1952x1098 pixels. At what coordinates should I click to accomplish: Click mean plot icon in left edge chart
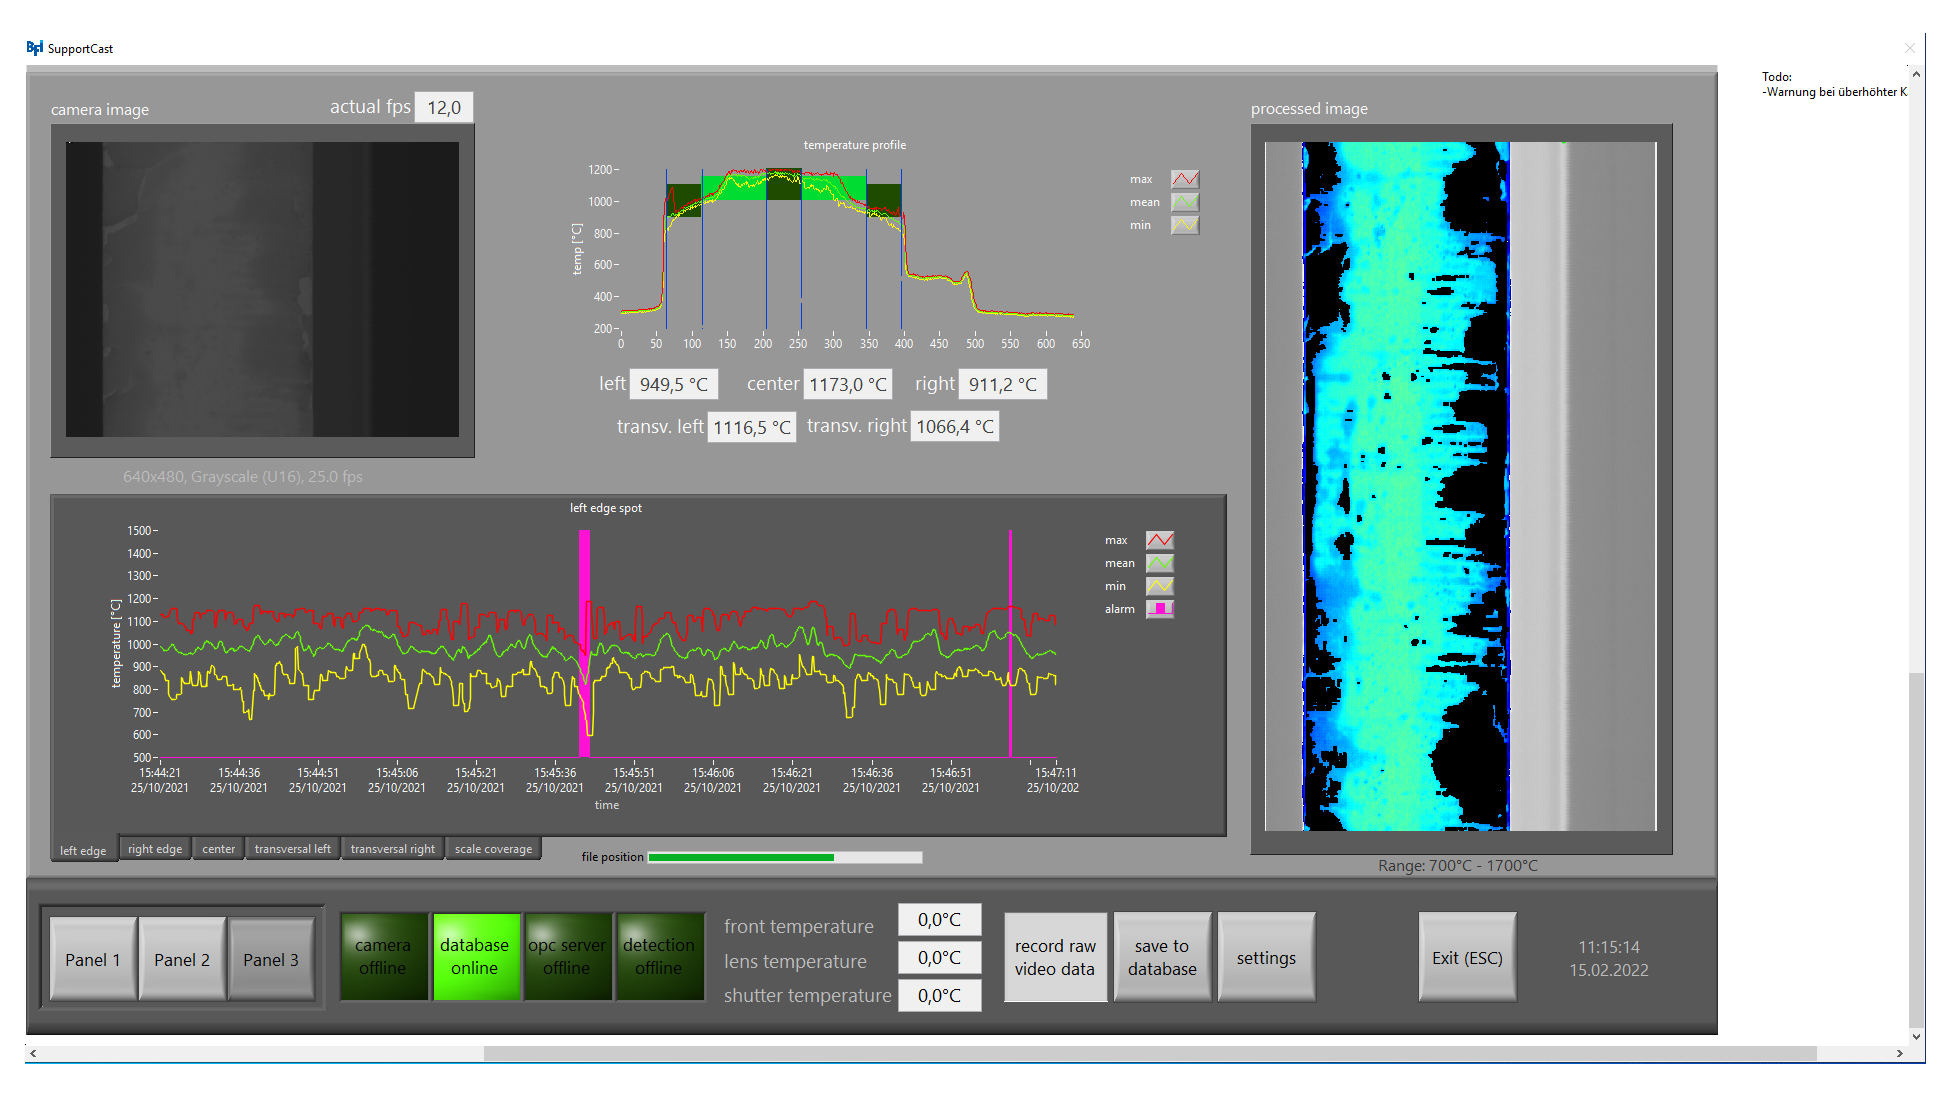click(x=1160, y=563)
